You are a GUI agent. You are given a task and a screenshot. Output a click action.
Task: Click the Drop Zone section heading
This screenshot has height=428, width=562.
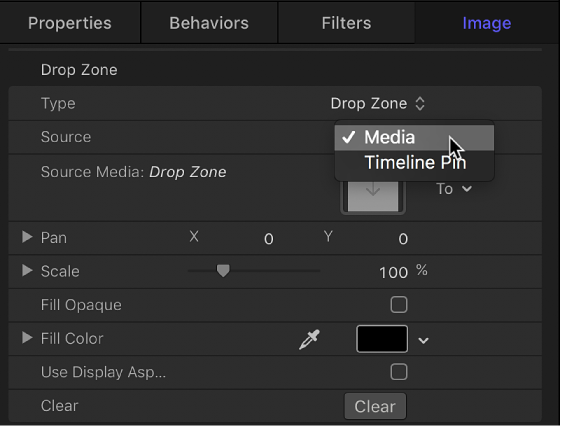click(79, 70)
